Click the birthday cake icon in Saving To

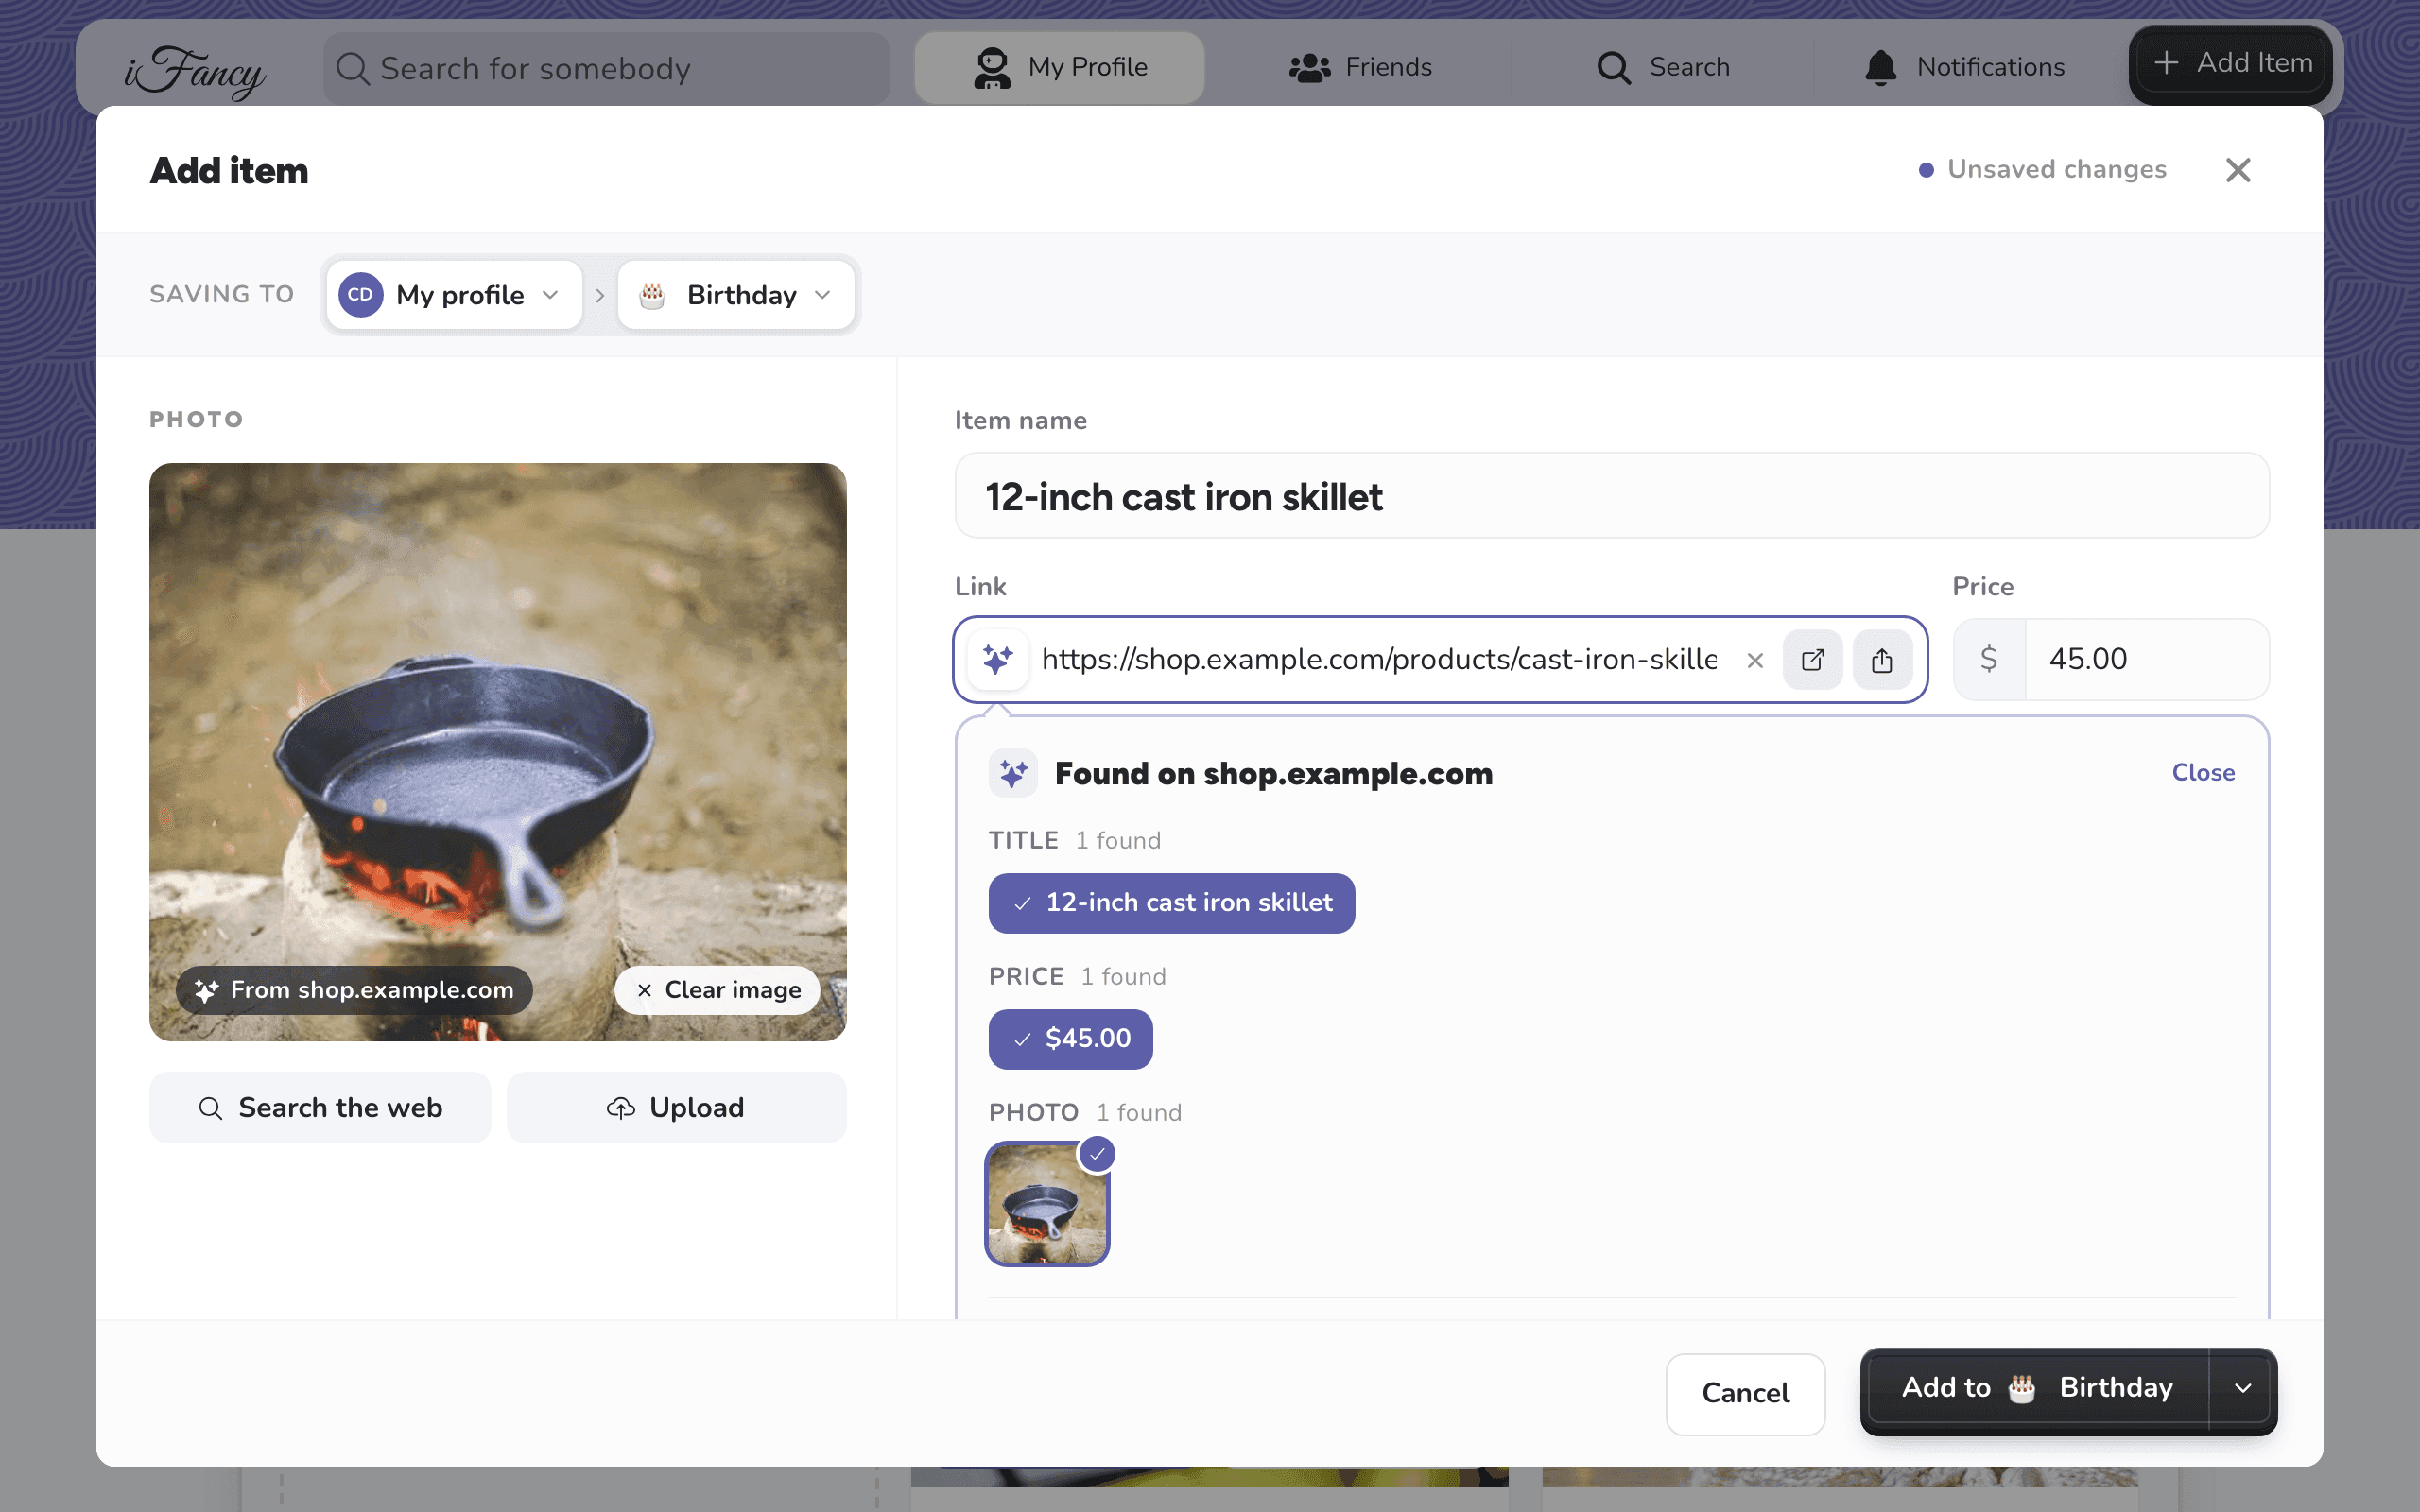pyautogui.click(x=652, y=295)
